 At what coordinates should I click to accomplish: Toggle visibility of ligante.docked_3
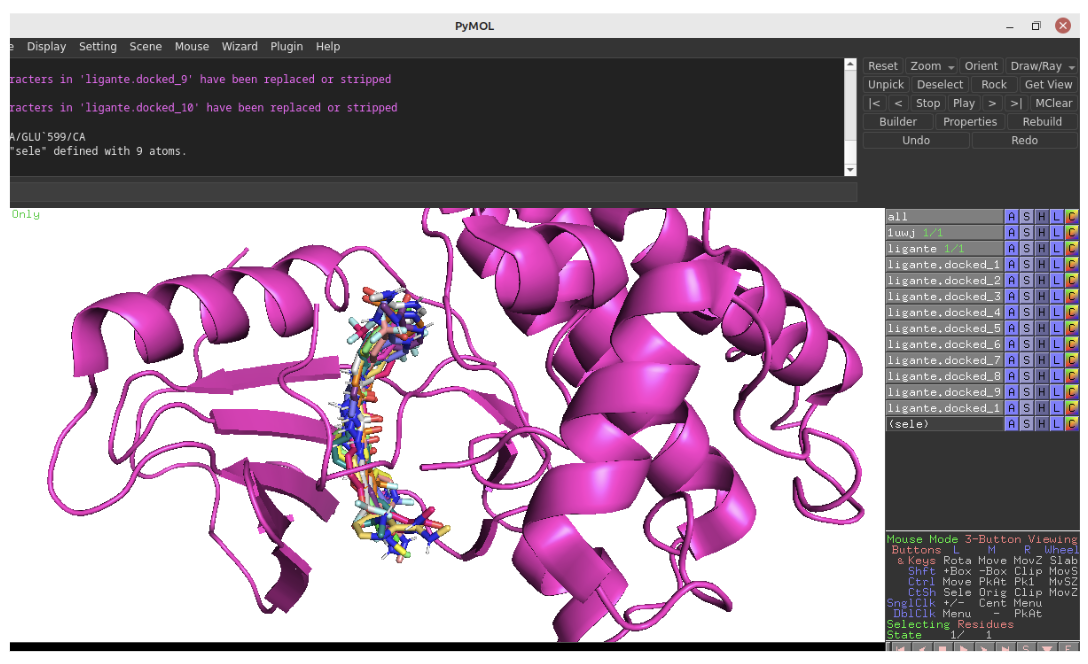940,296
